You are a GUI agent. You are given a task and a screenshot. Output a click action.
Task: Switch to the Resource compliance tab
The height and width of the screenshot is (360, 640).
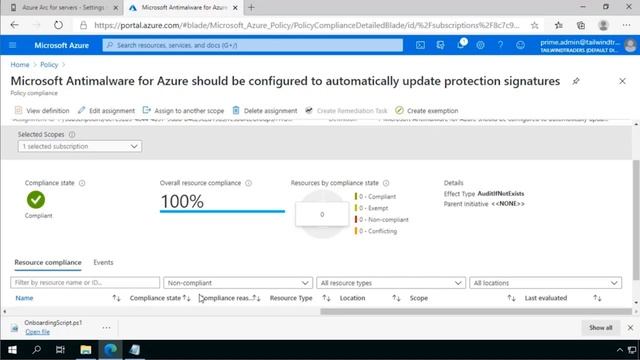(48, 262)
